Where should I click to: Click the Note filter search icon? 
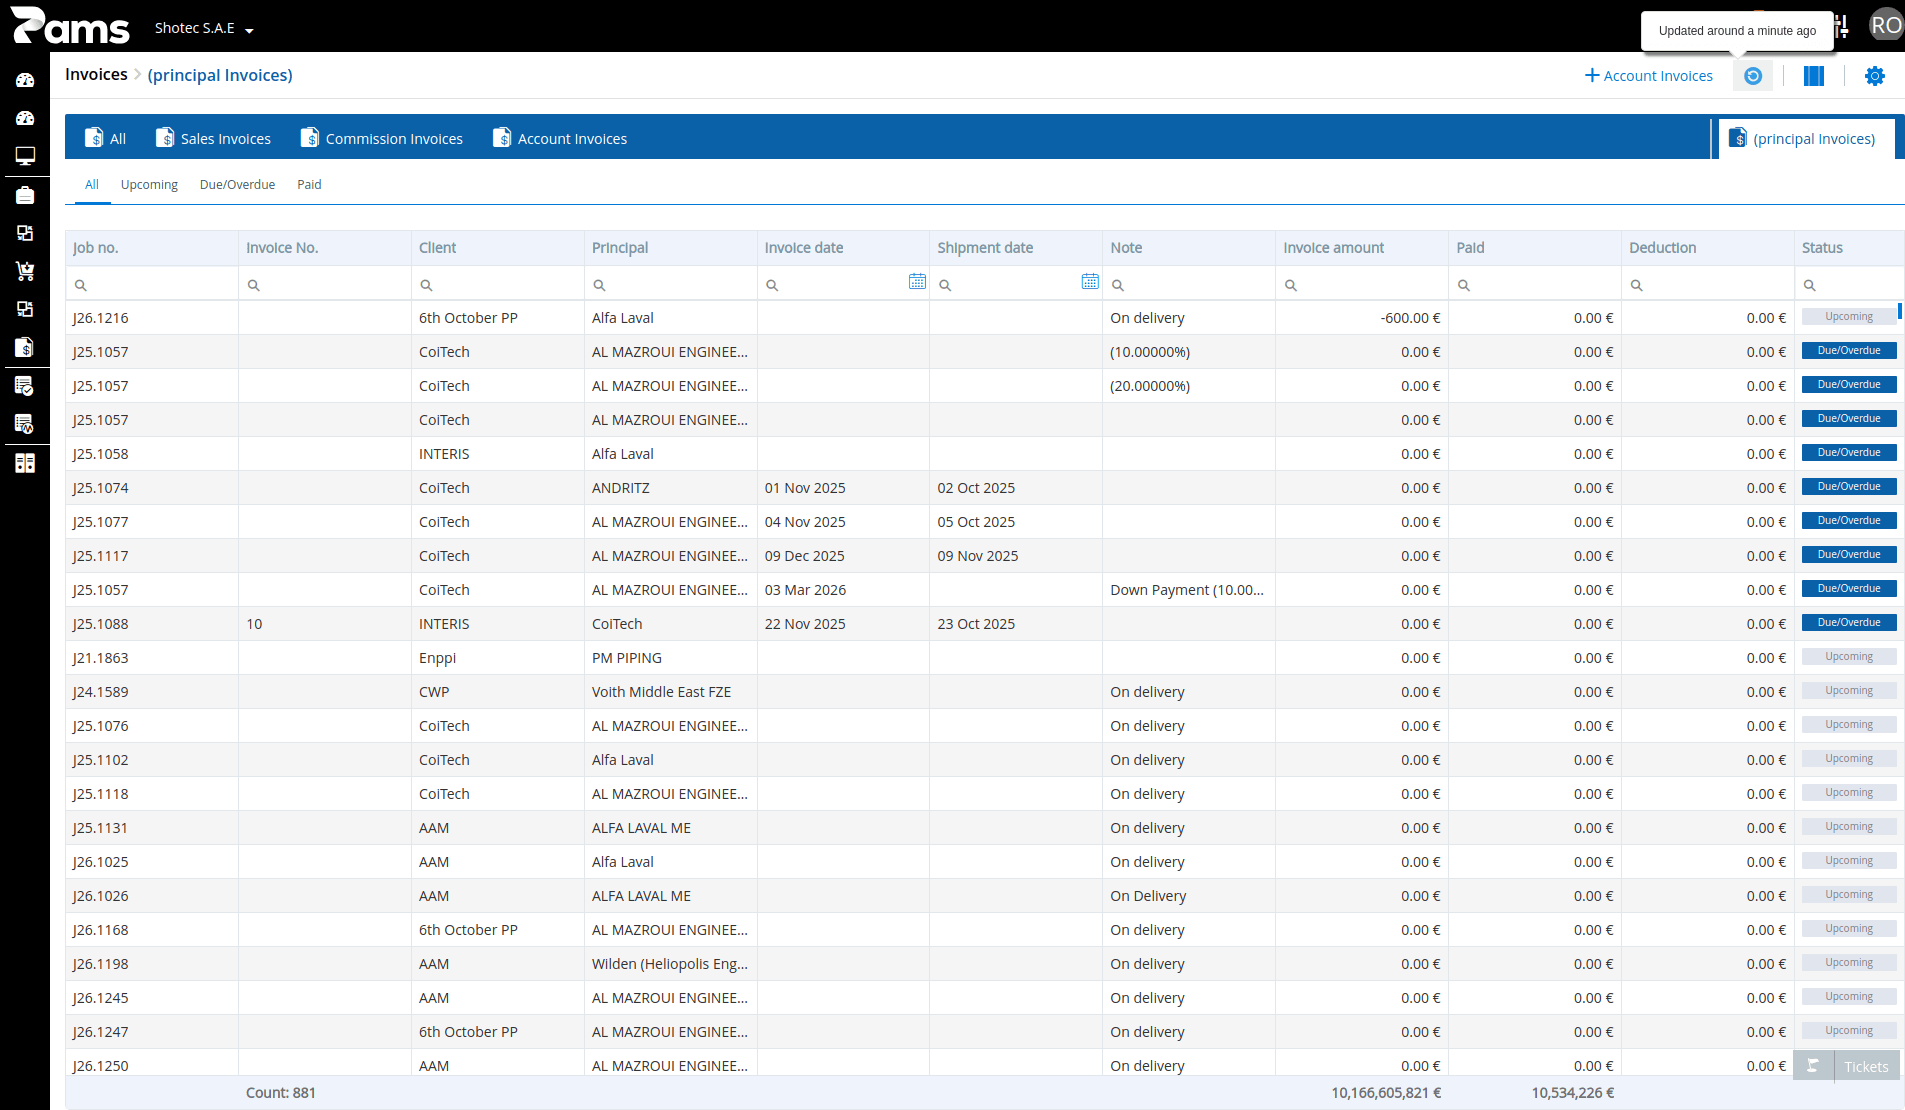click(1118, 286)
